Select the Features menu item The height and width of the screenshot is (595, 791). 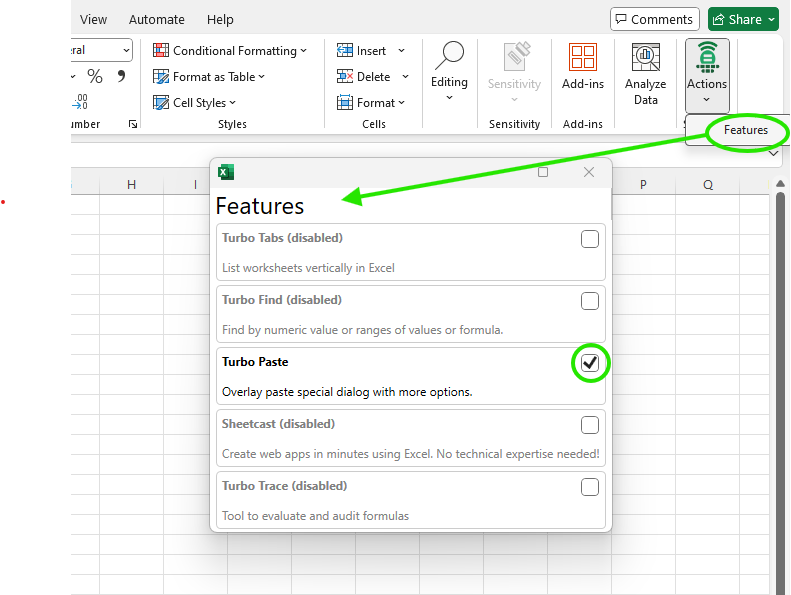click(x=746, y=130)
